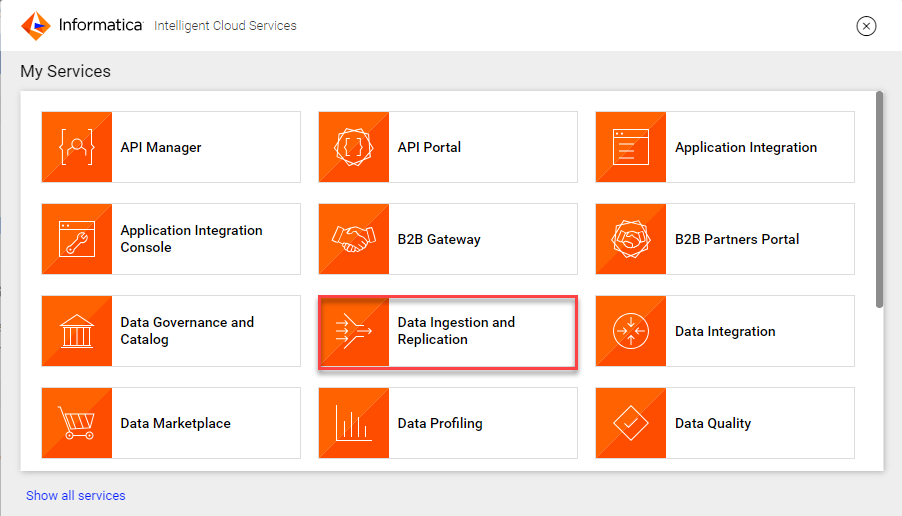902x516 pixels.
Task: Click the API Portal hexagon icon
Action: 354,147
